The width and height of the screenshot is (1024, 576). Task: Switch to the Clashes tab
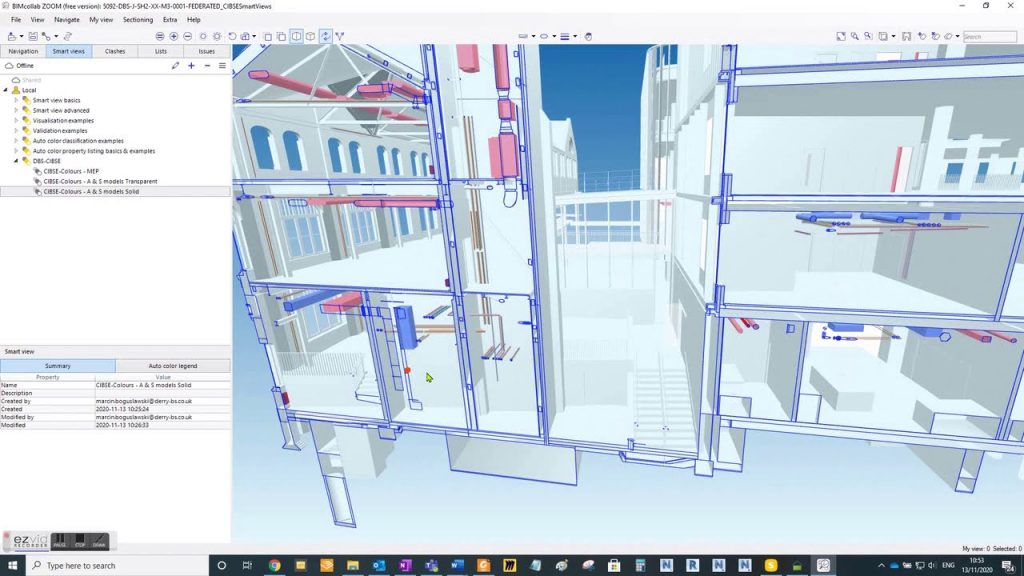[x=115, y=51]
